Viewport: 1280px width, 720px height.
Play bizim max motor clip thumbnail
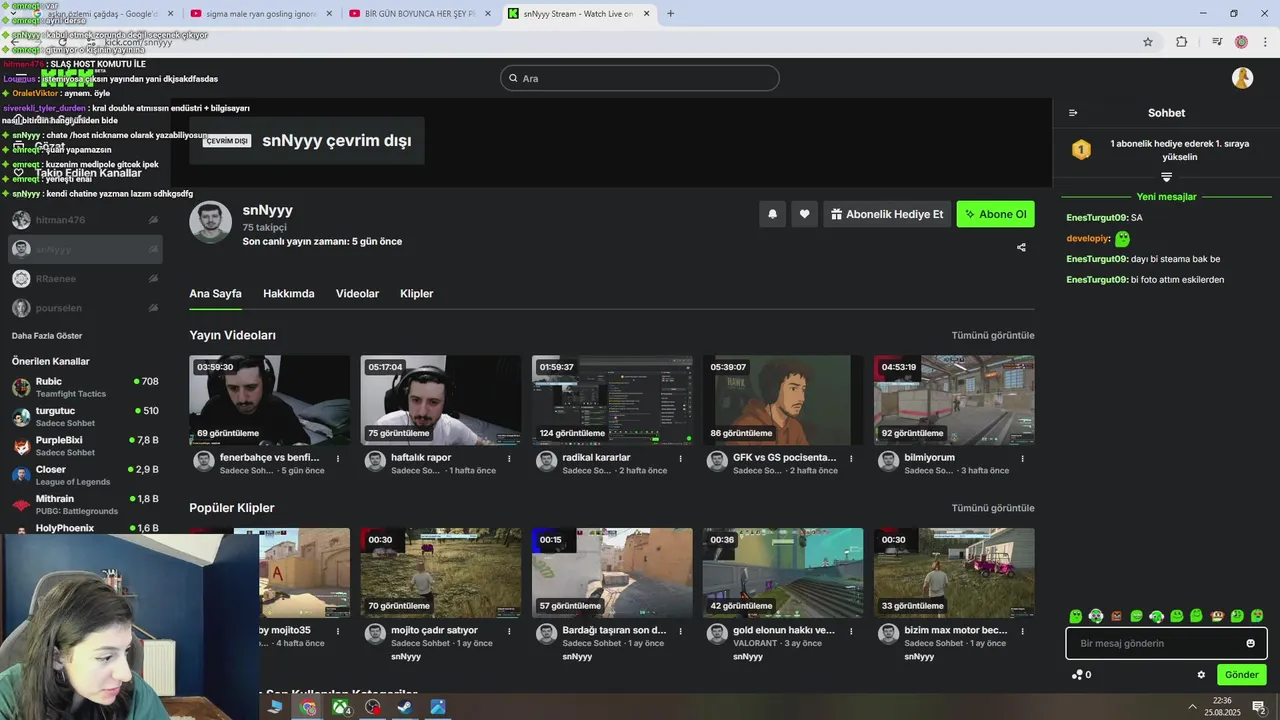954,573
